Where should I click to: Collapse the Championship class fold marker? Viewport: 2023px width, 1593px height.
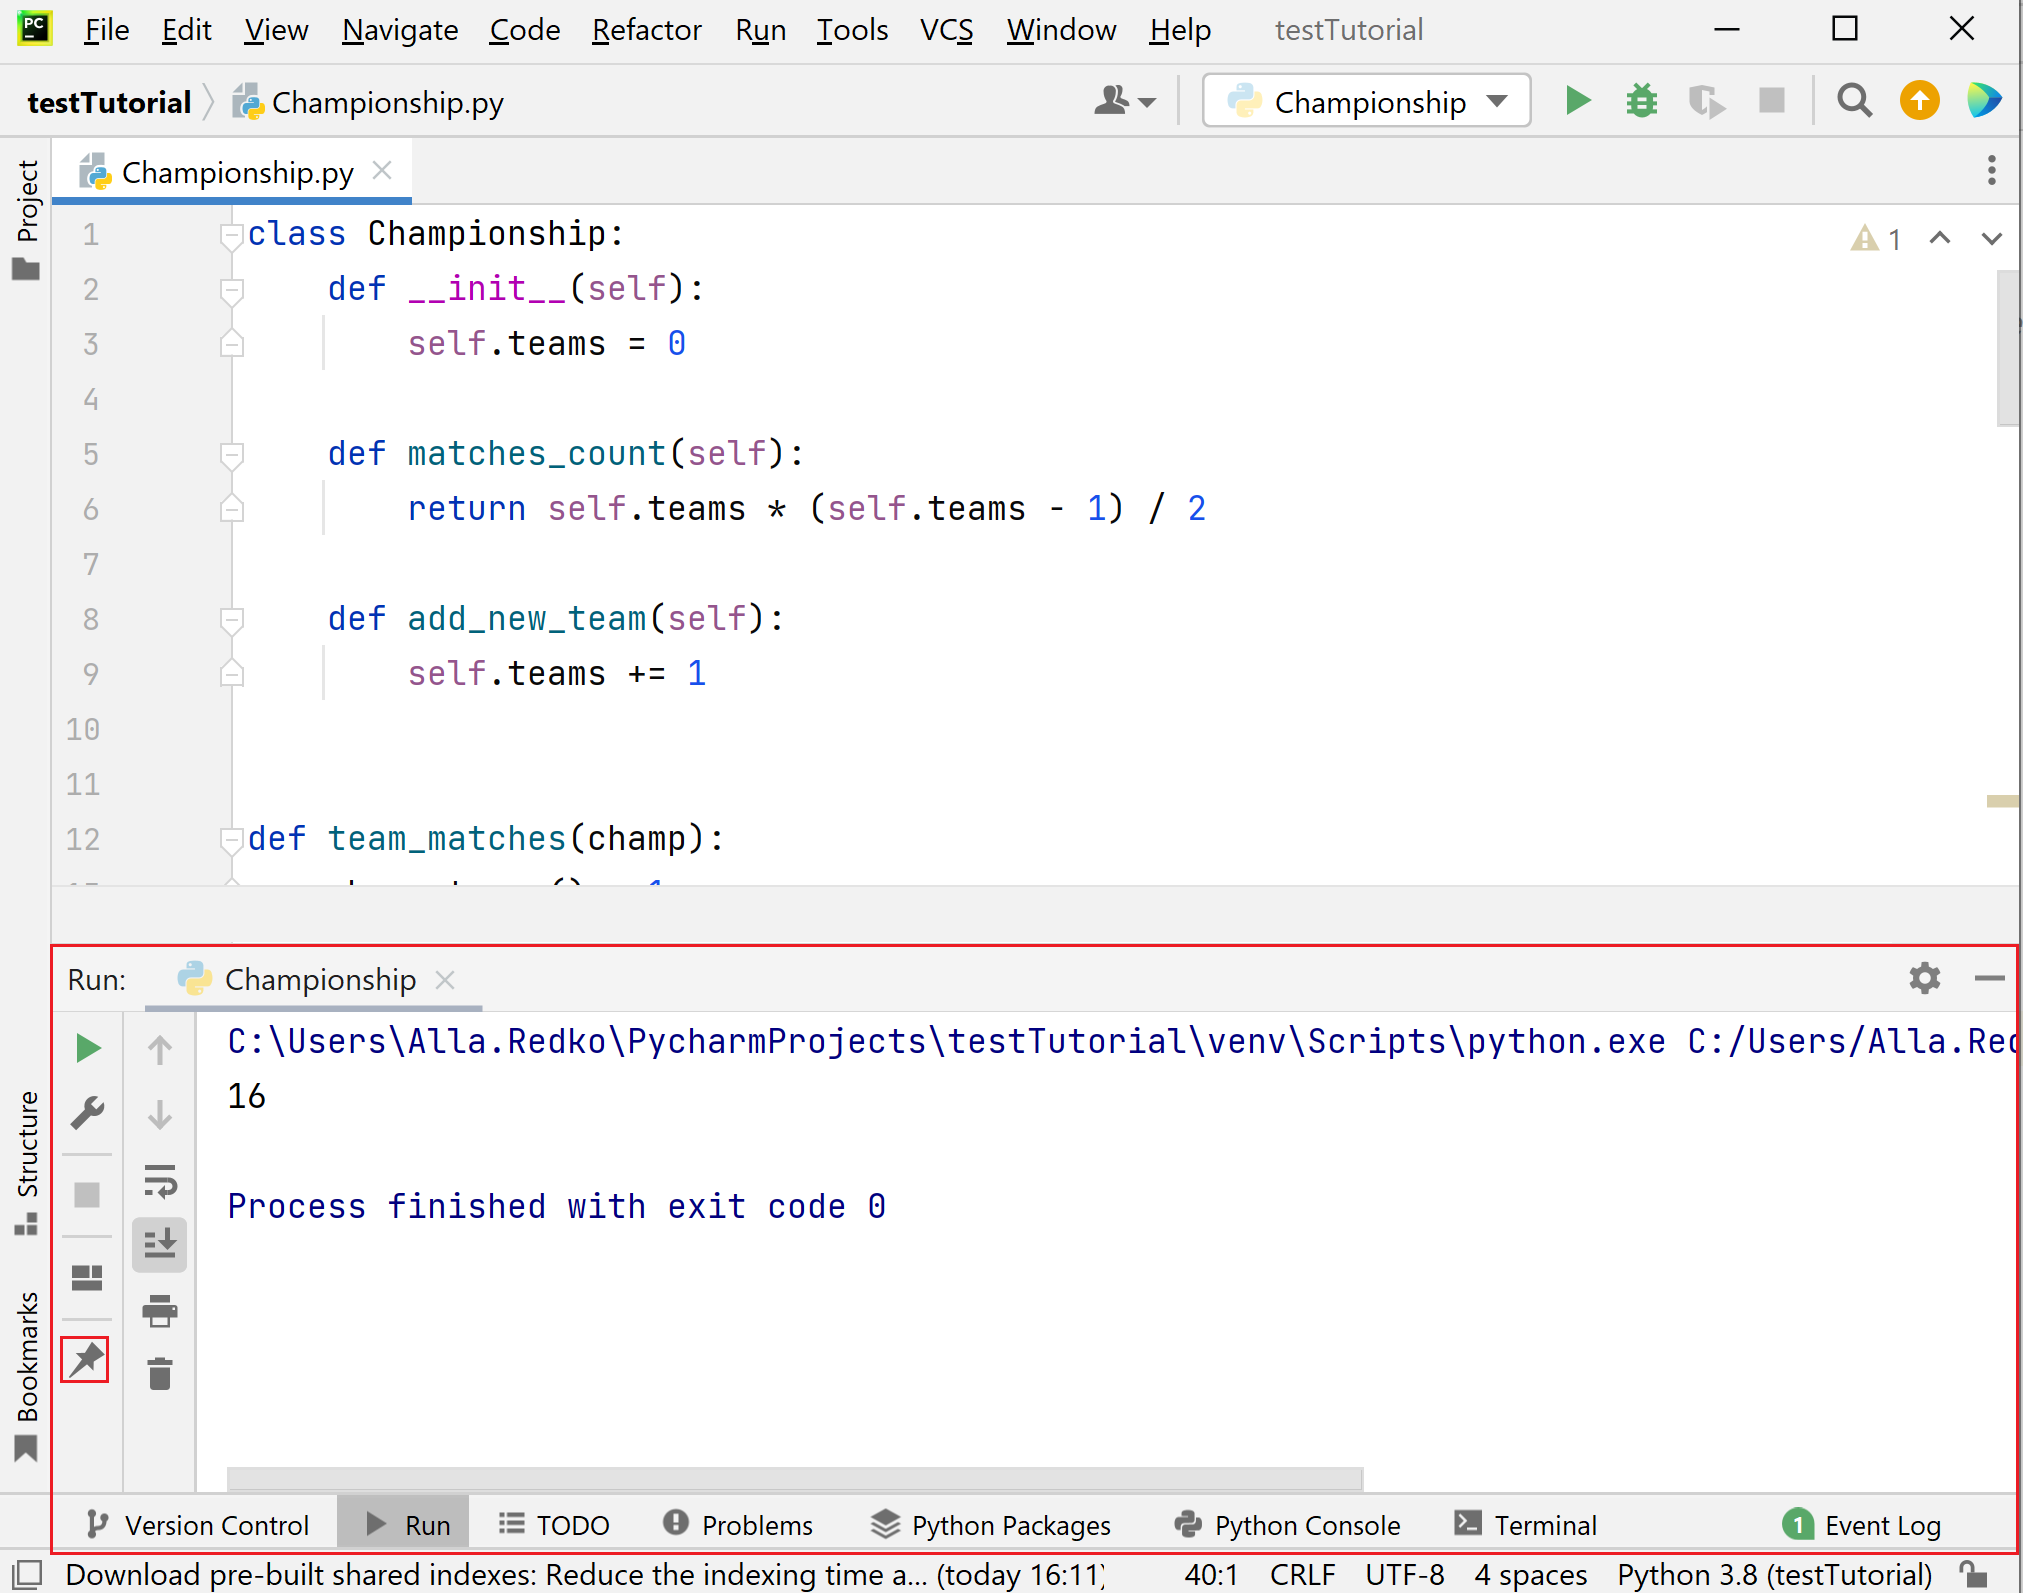232,235
